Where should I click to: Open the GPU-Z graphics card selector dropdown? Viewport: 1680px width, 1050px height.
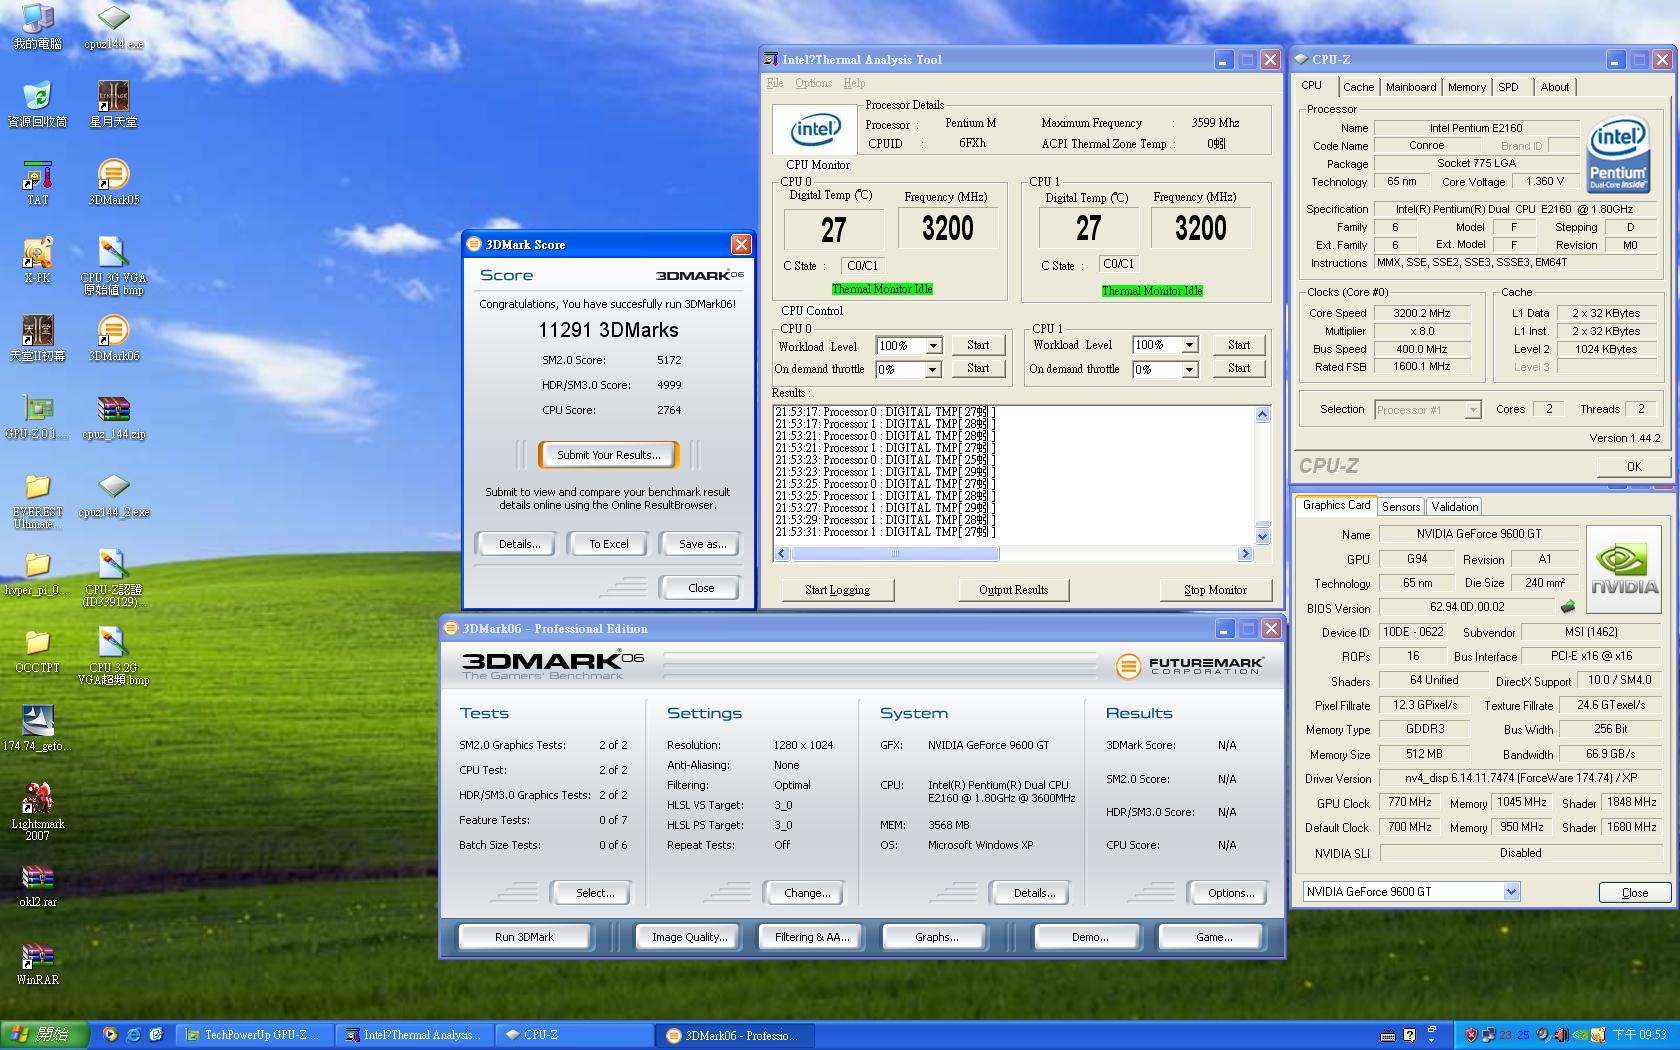point(1511,891)
